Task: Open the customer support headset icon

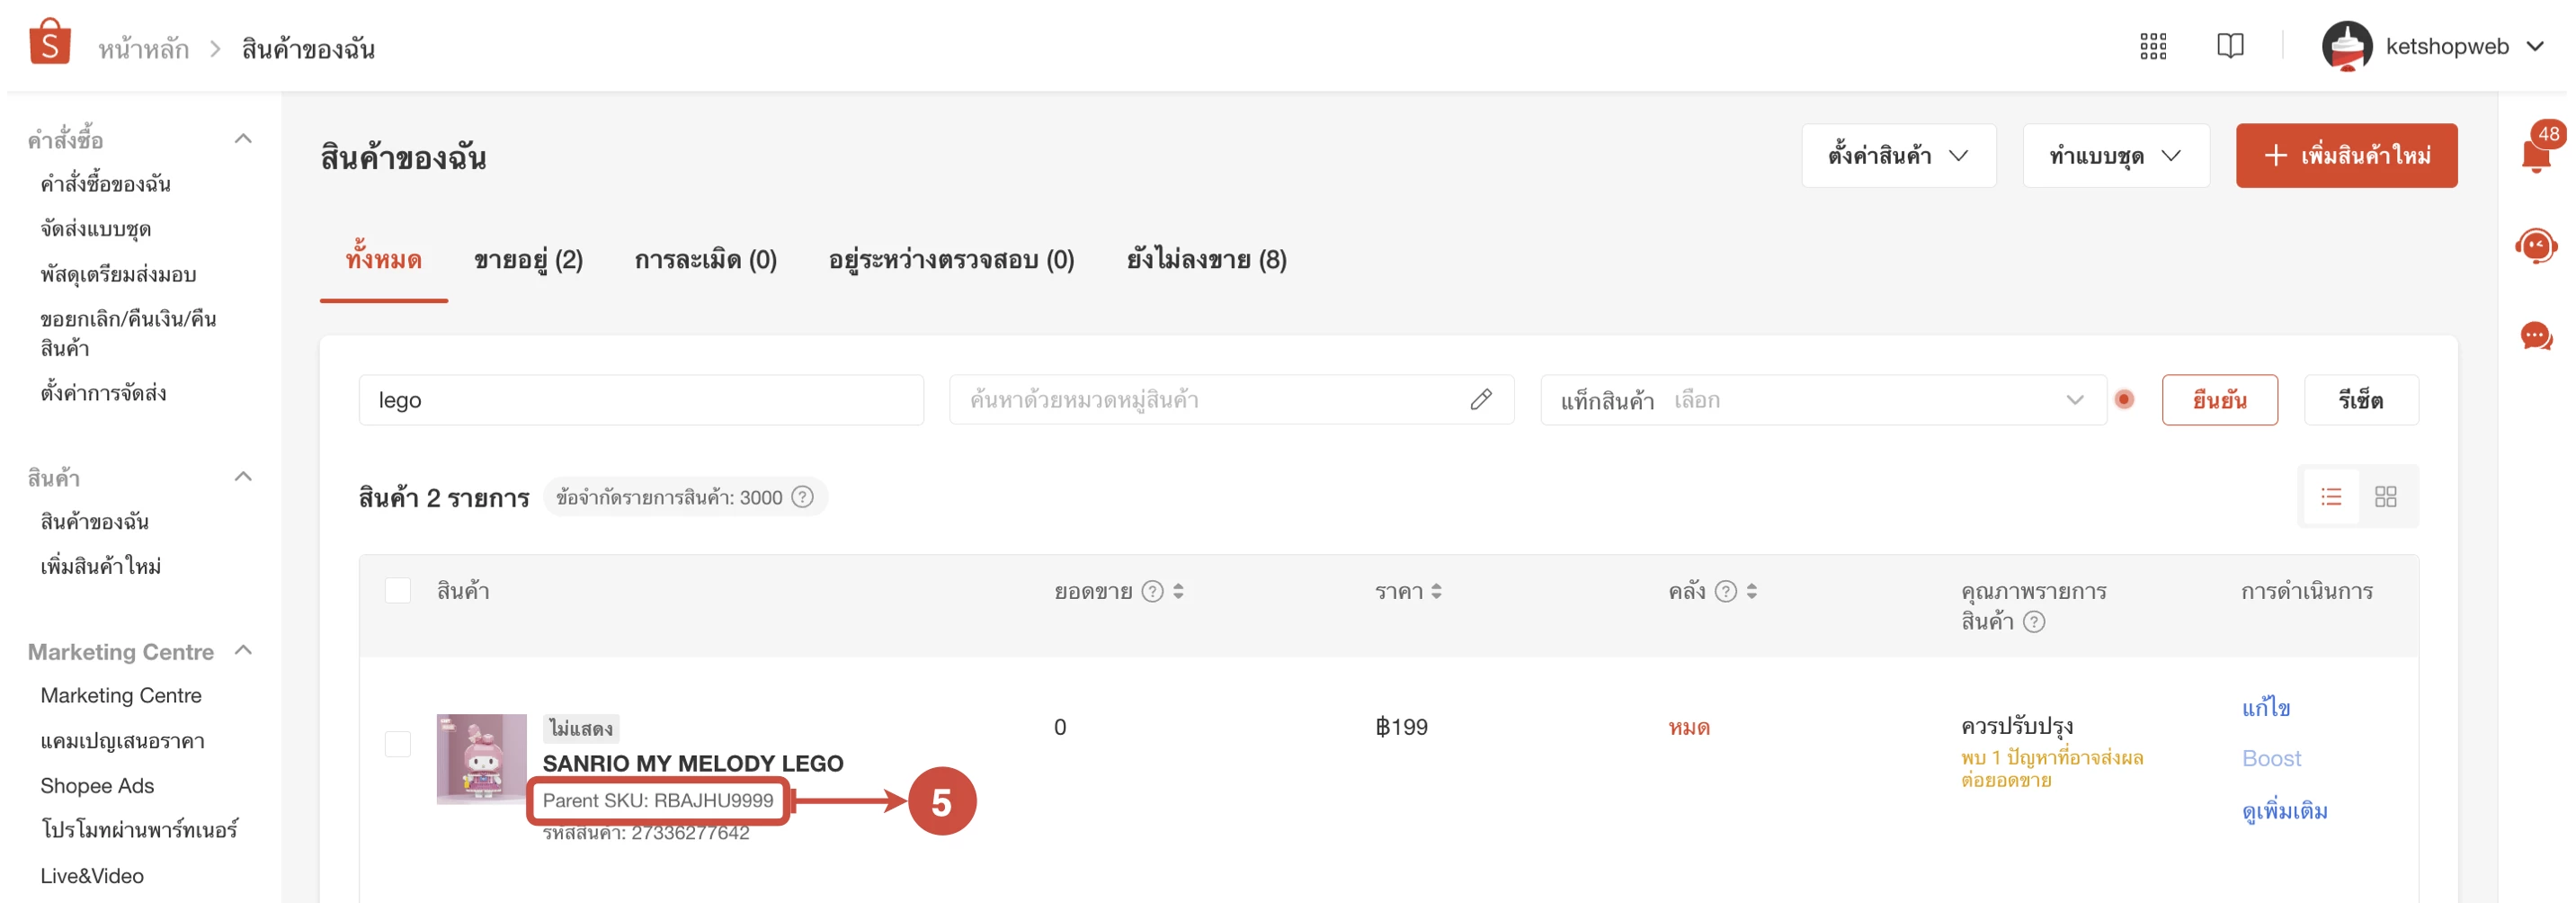Action: point(2537,246)
